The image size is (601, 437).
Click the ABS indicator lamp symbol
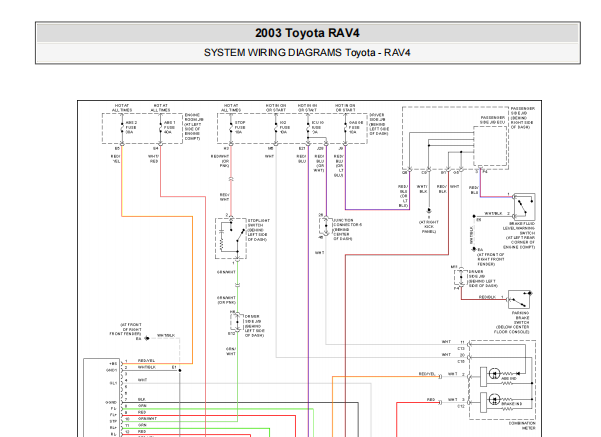coord(494,373)
